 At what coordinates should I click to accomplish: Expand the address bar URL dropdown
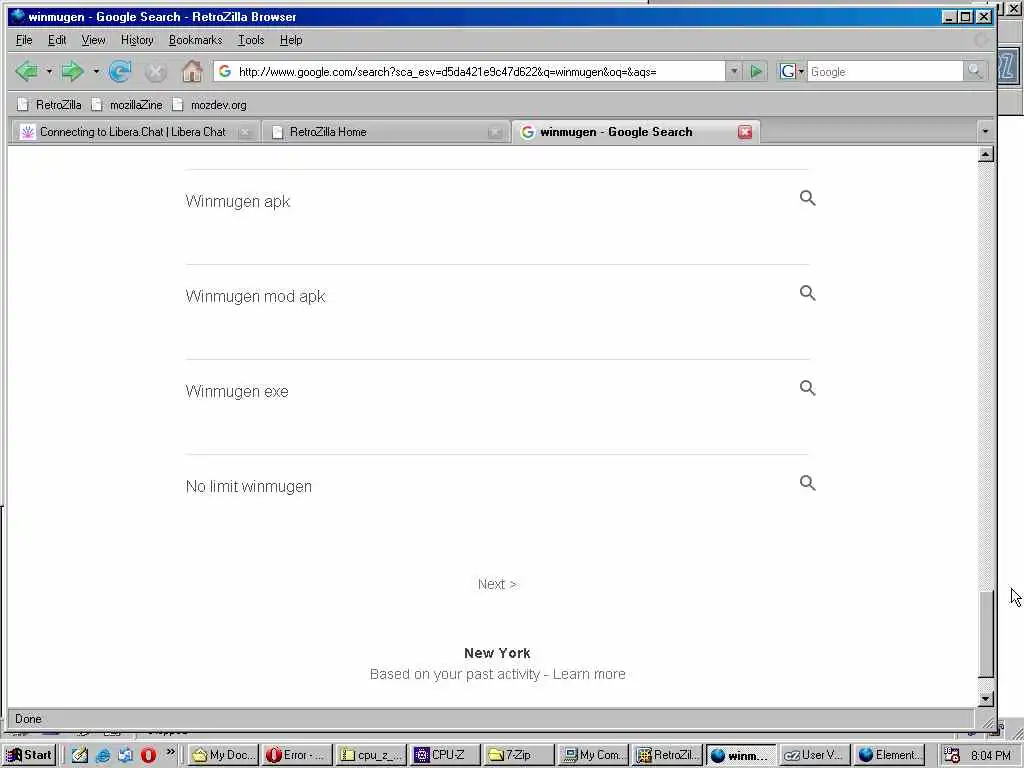pos(734,71)
